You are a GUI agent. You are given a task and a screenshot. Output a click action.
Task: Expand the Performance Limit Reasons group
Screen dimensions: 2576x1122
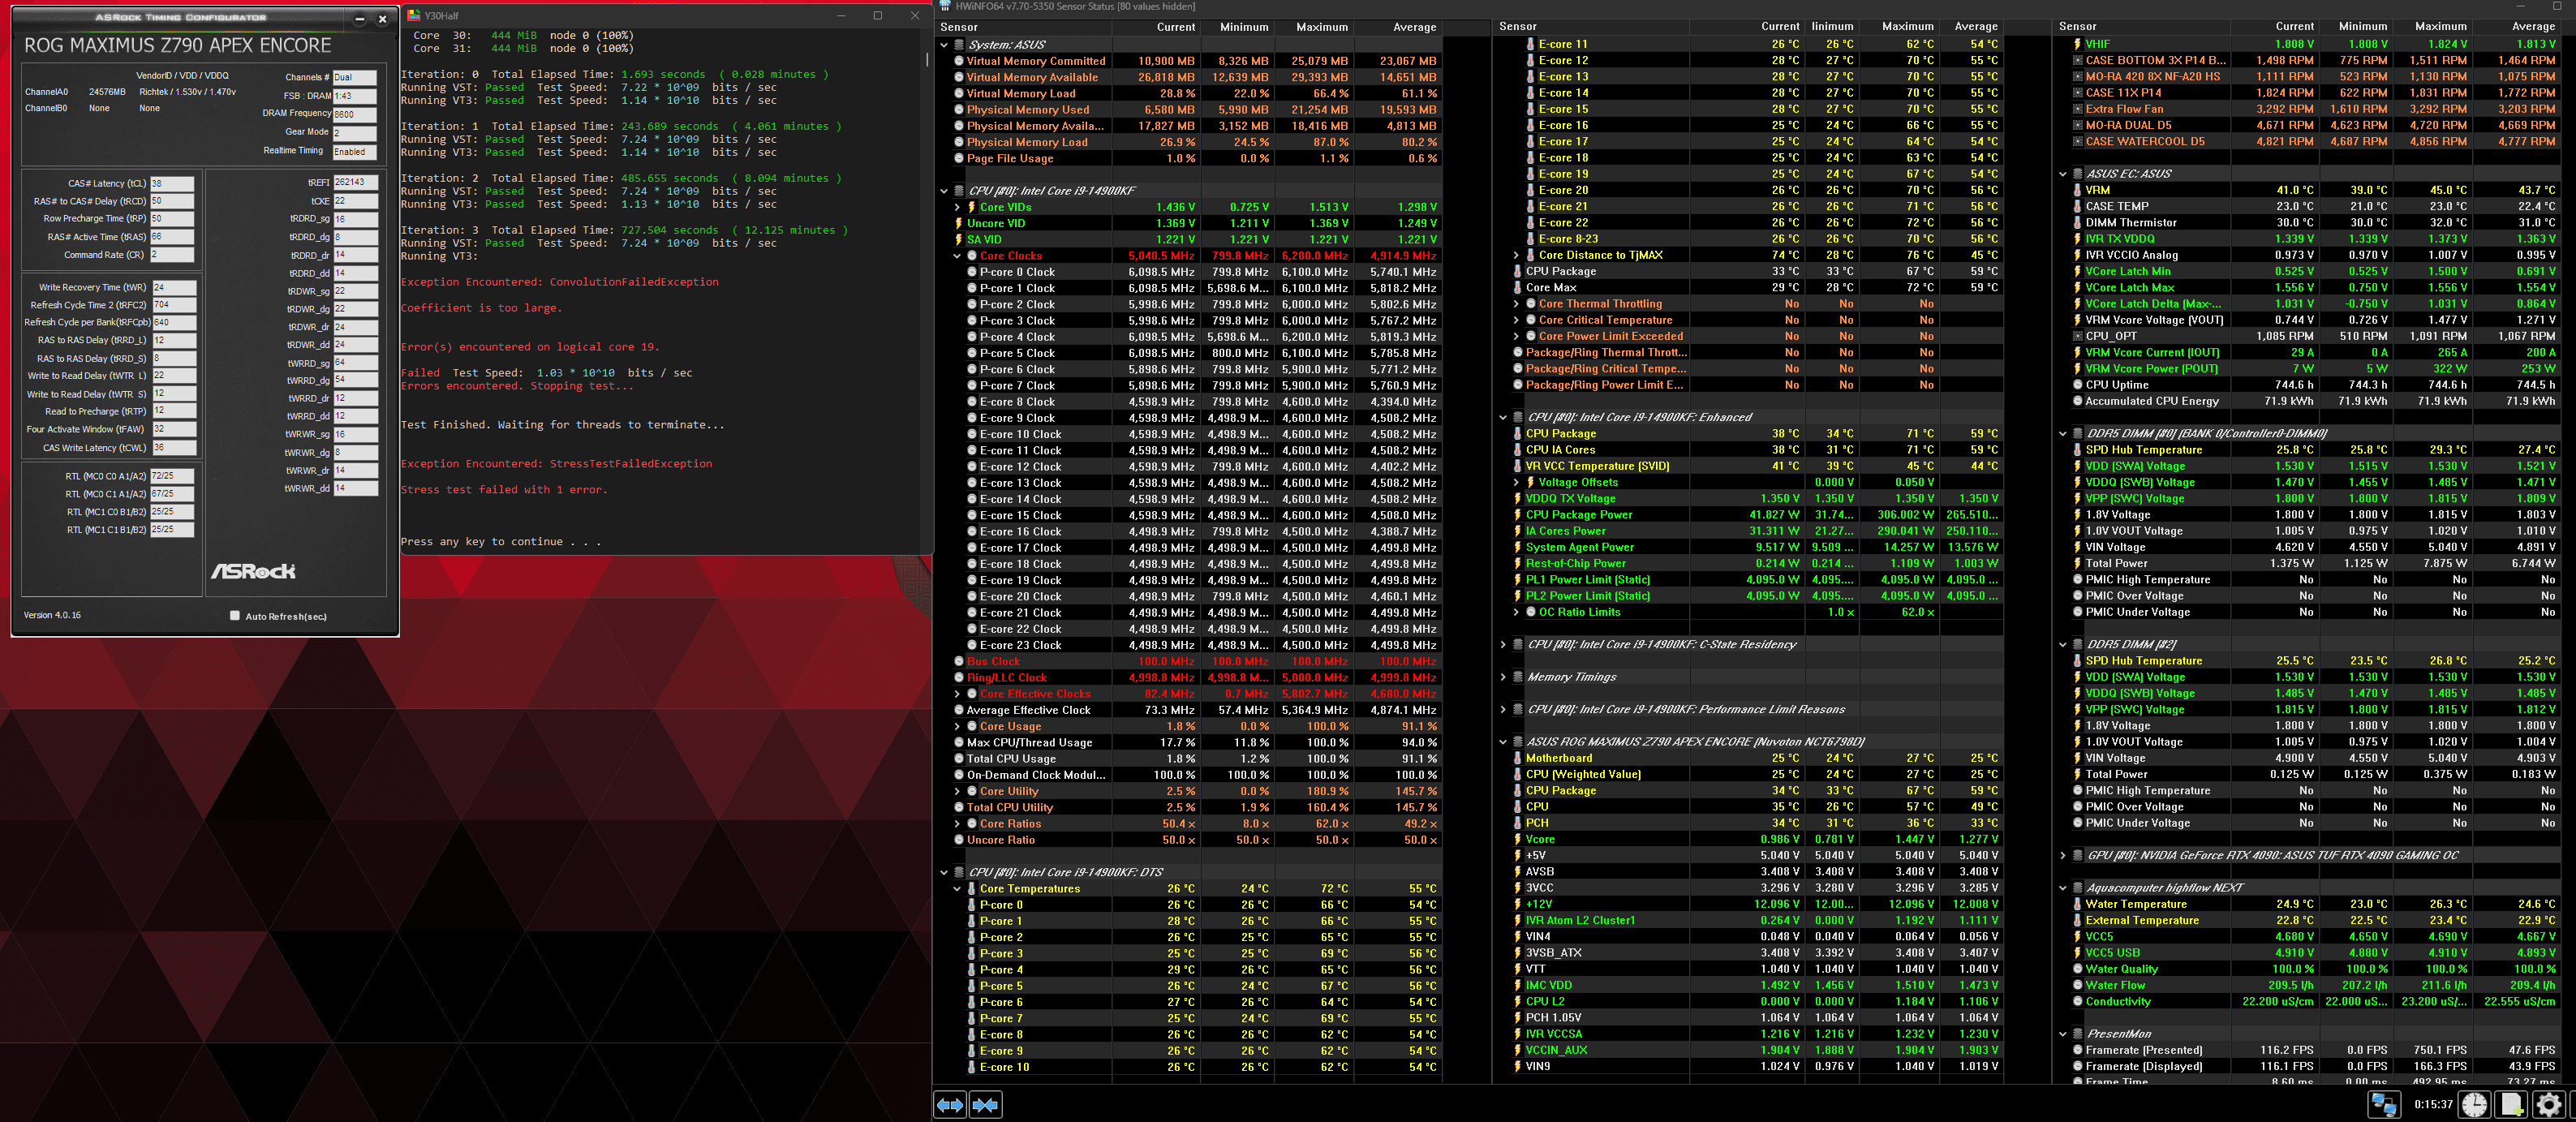[1503, 710]
